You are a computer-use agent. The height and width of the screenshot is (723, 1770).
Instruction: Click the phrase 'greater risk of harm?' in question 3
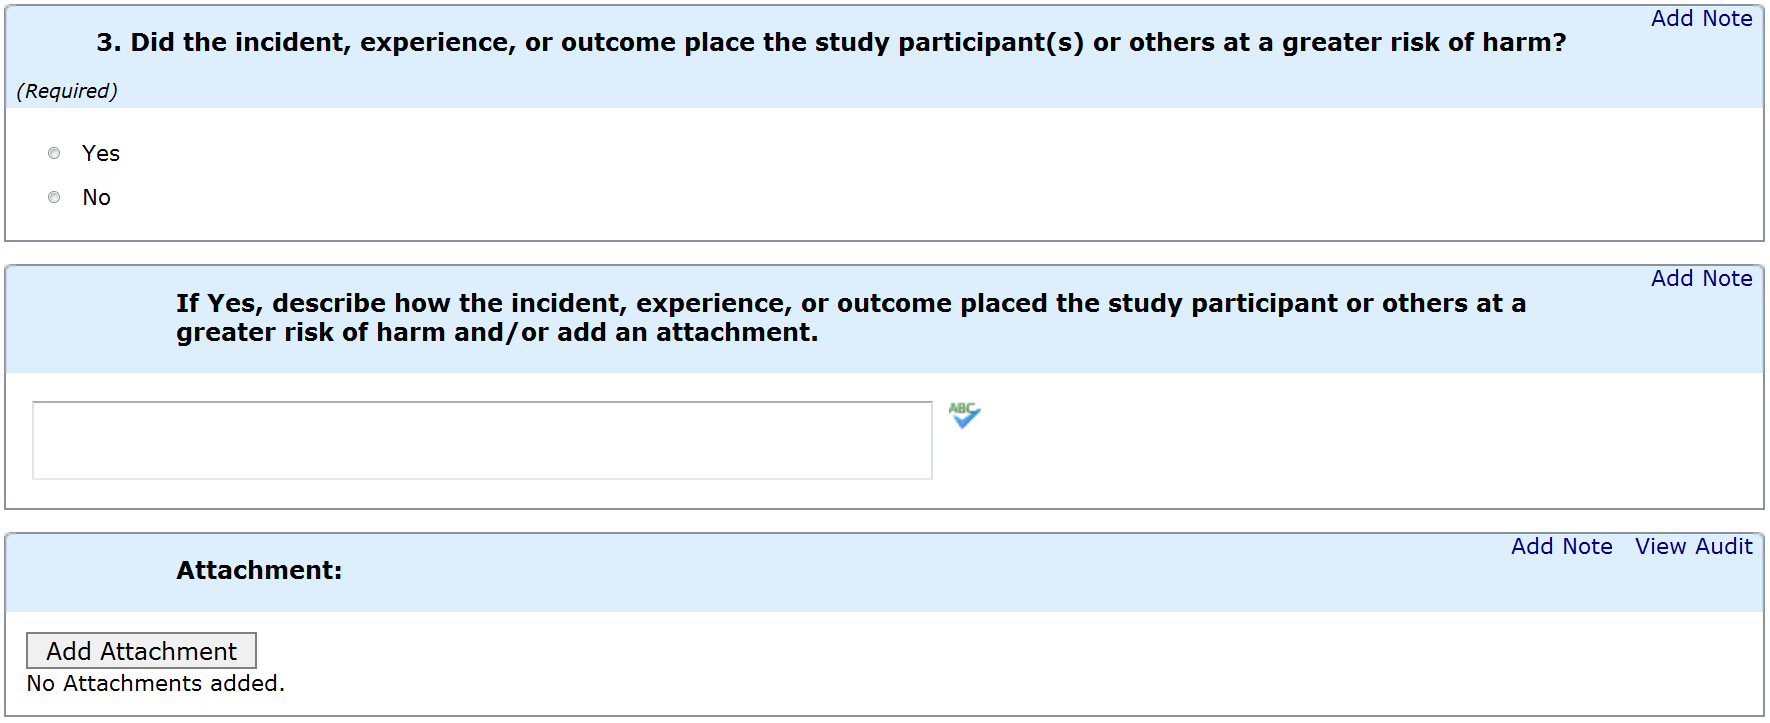[1424, 43]
